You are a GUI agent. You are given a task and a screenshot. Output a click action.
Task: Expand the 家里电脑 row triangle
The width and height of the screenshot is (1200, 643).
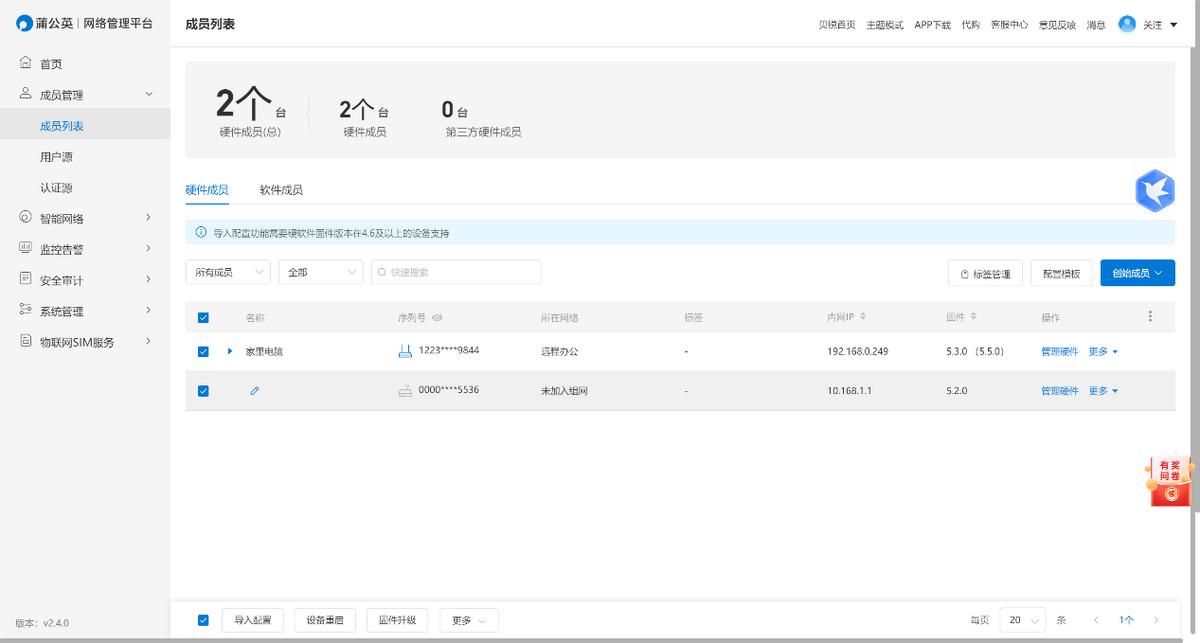click(230, 352)
